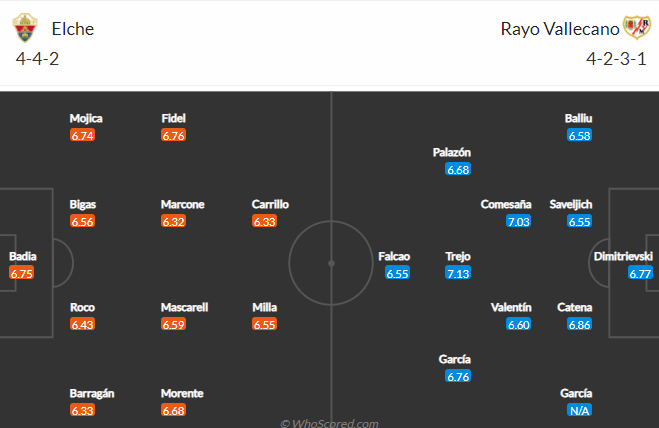Click Dimitrievski's 6.77 rating badge

(640, 273)
